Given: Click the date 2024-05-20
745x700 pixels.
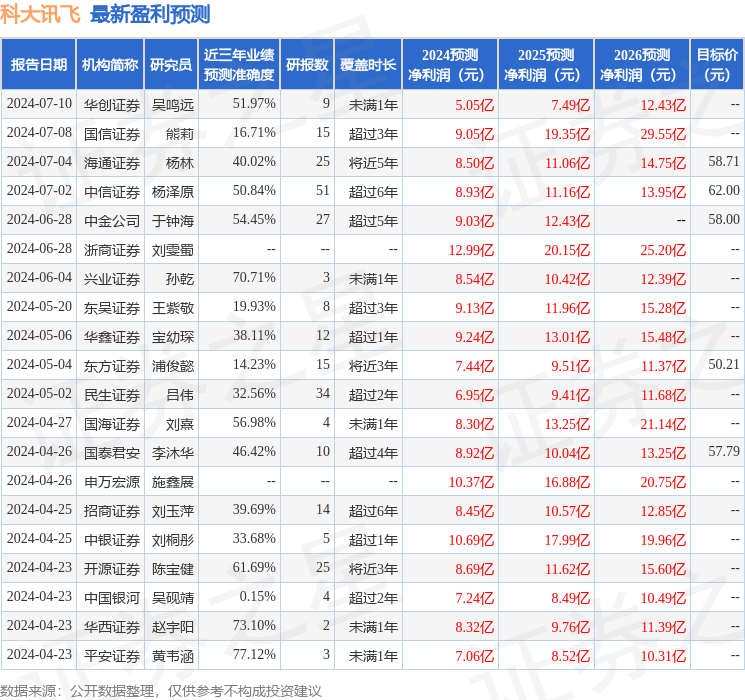Looking at the screenshot, I should click(39, 307).
